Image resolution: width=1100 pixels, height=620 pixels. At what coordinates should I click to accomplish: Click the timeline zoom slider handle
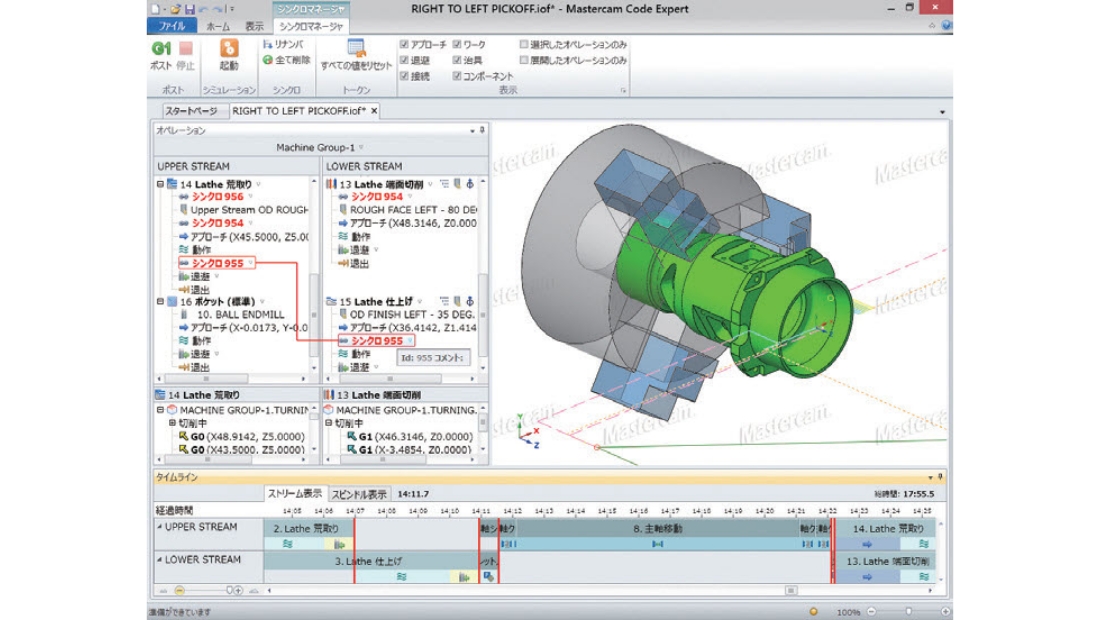point(229,591)
